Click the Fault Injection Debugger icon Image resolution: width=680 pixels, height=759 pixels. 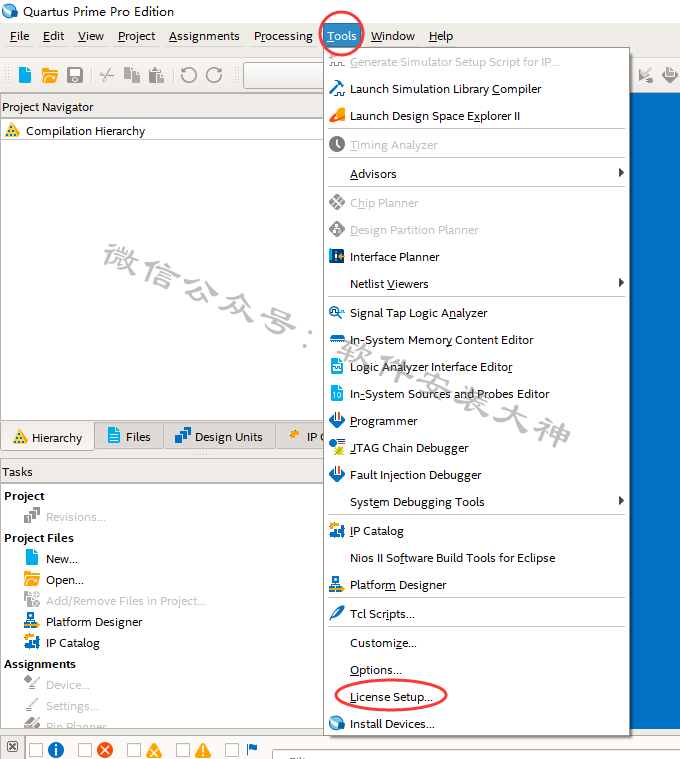point(337,474)
